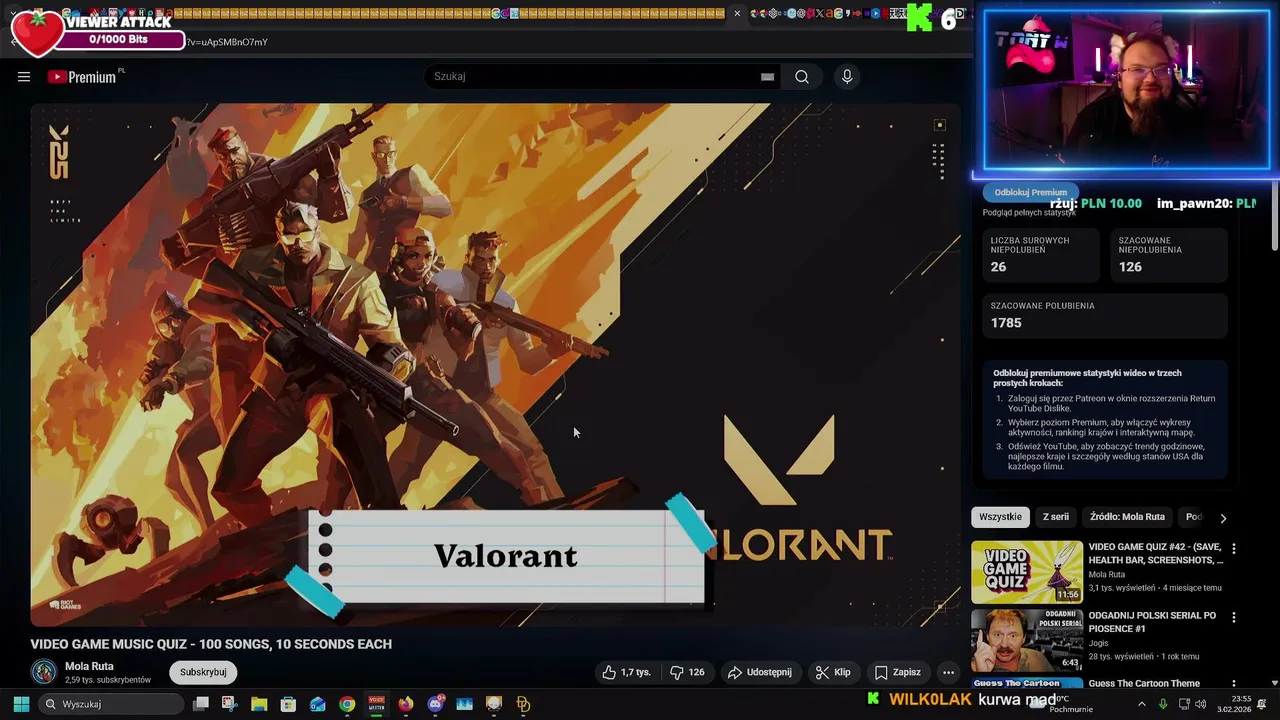Open the blue photo app on taskbar
This screenshot has width=1280, height=720.
point(464,704)
